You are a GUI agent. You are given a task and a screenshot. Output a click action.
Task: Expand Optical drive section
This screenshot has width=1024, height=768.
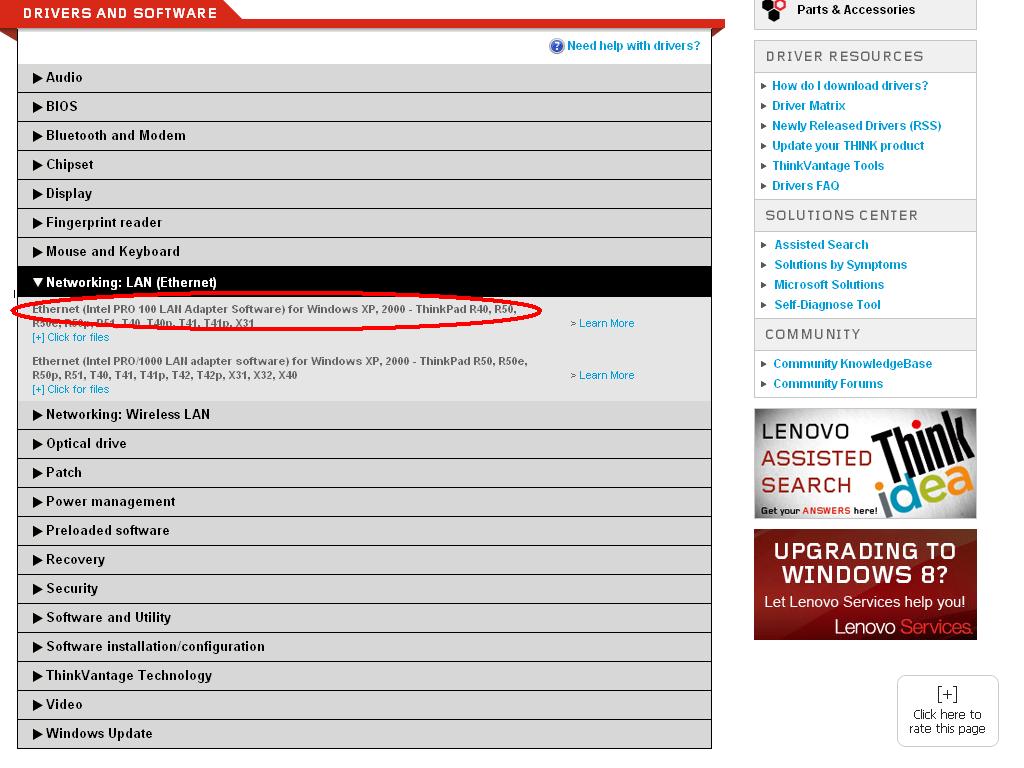pyautogui.click(x=364, y=443)
